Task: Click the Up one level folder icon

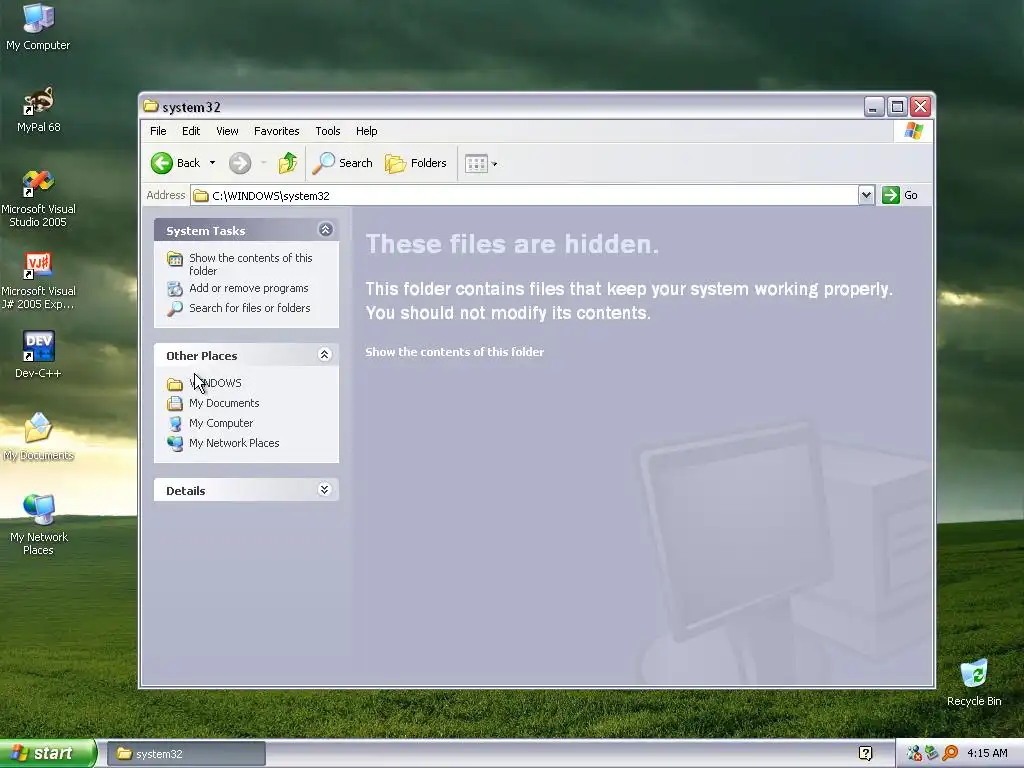Action: coord(287,163)
